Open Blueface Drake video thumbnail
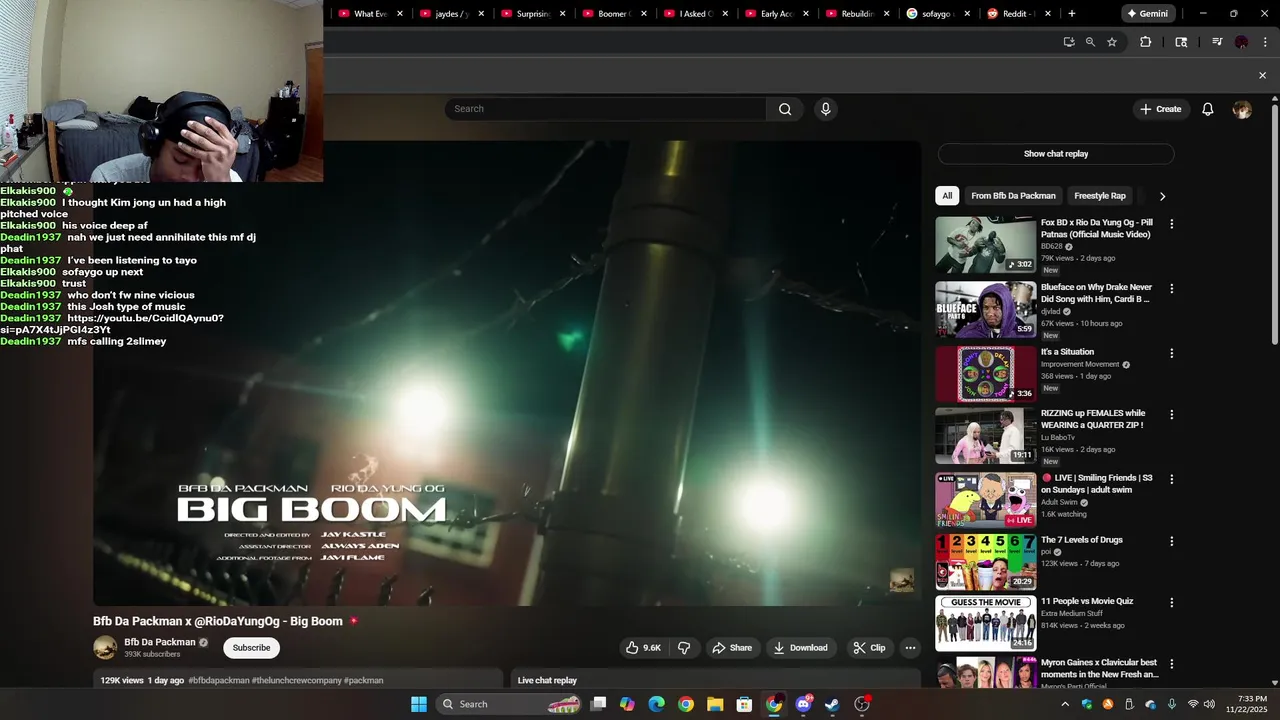The image size is (1280, 720). [986, 309]
